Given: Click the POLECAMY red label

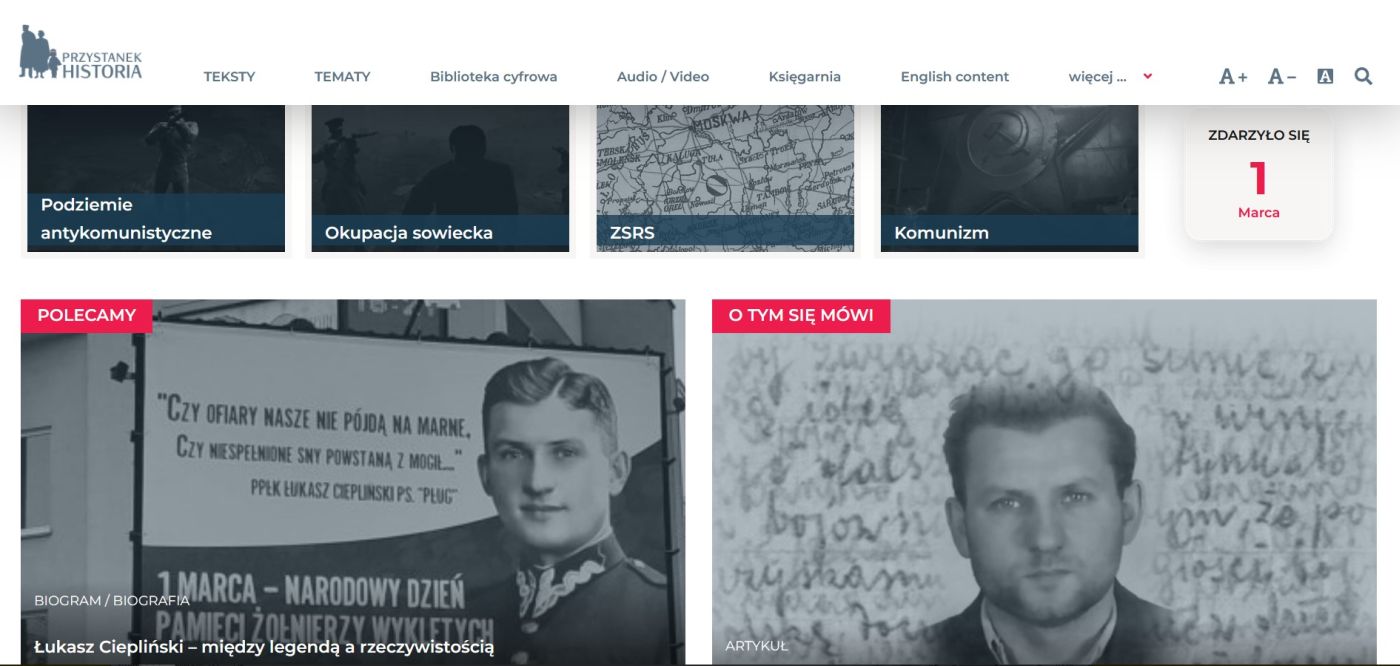Looking at the screenshot, I should pyautogui.click(x=86, y=315).
